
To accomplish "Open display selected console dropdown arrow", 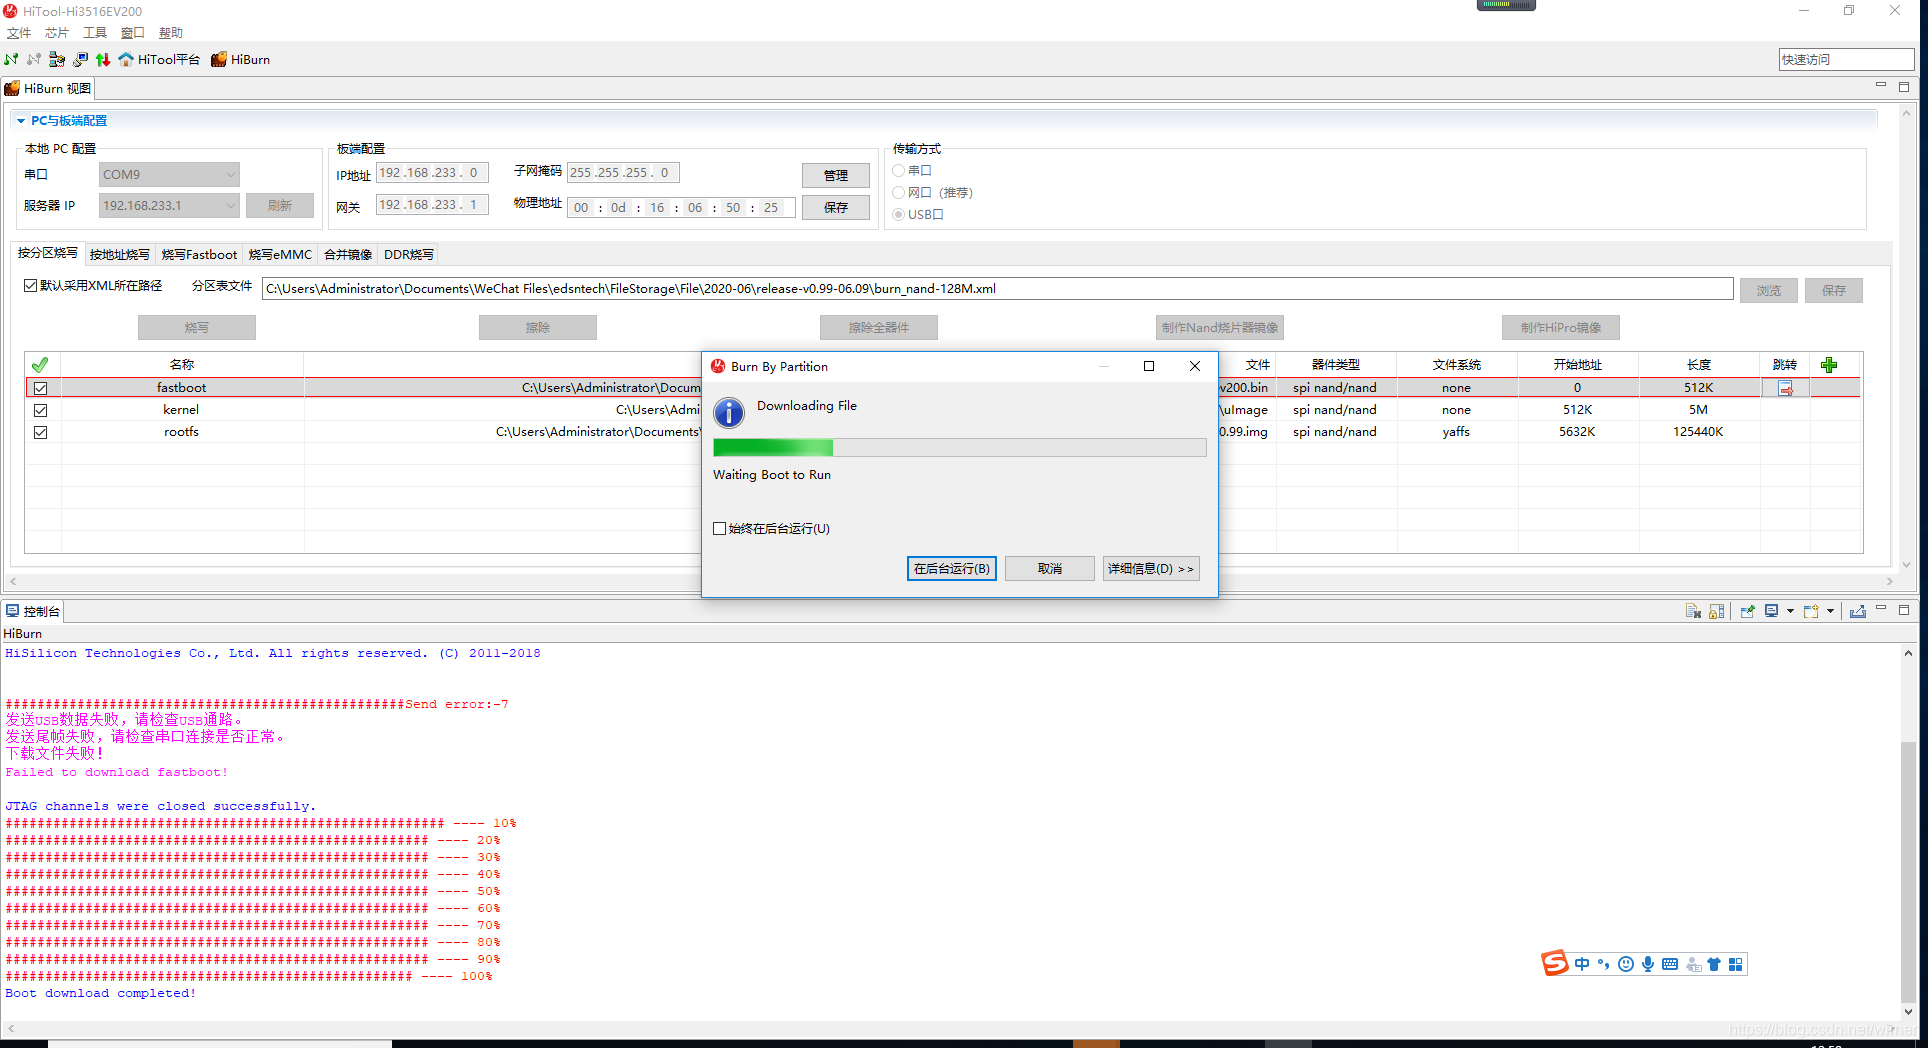I will coord(1790,611).
